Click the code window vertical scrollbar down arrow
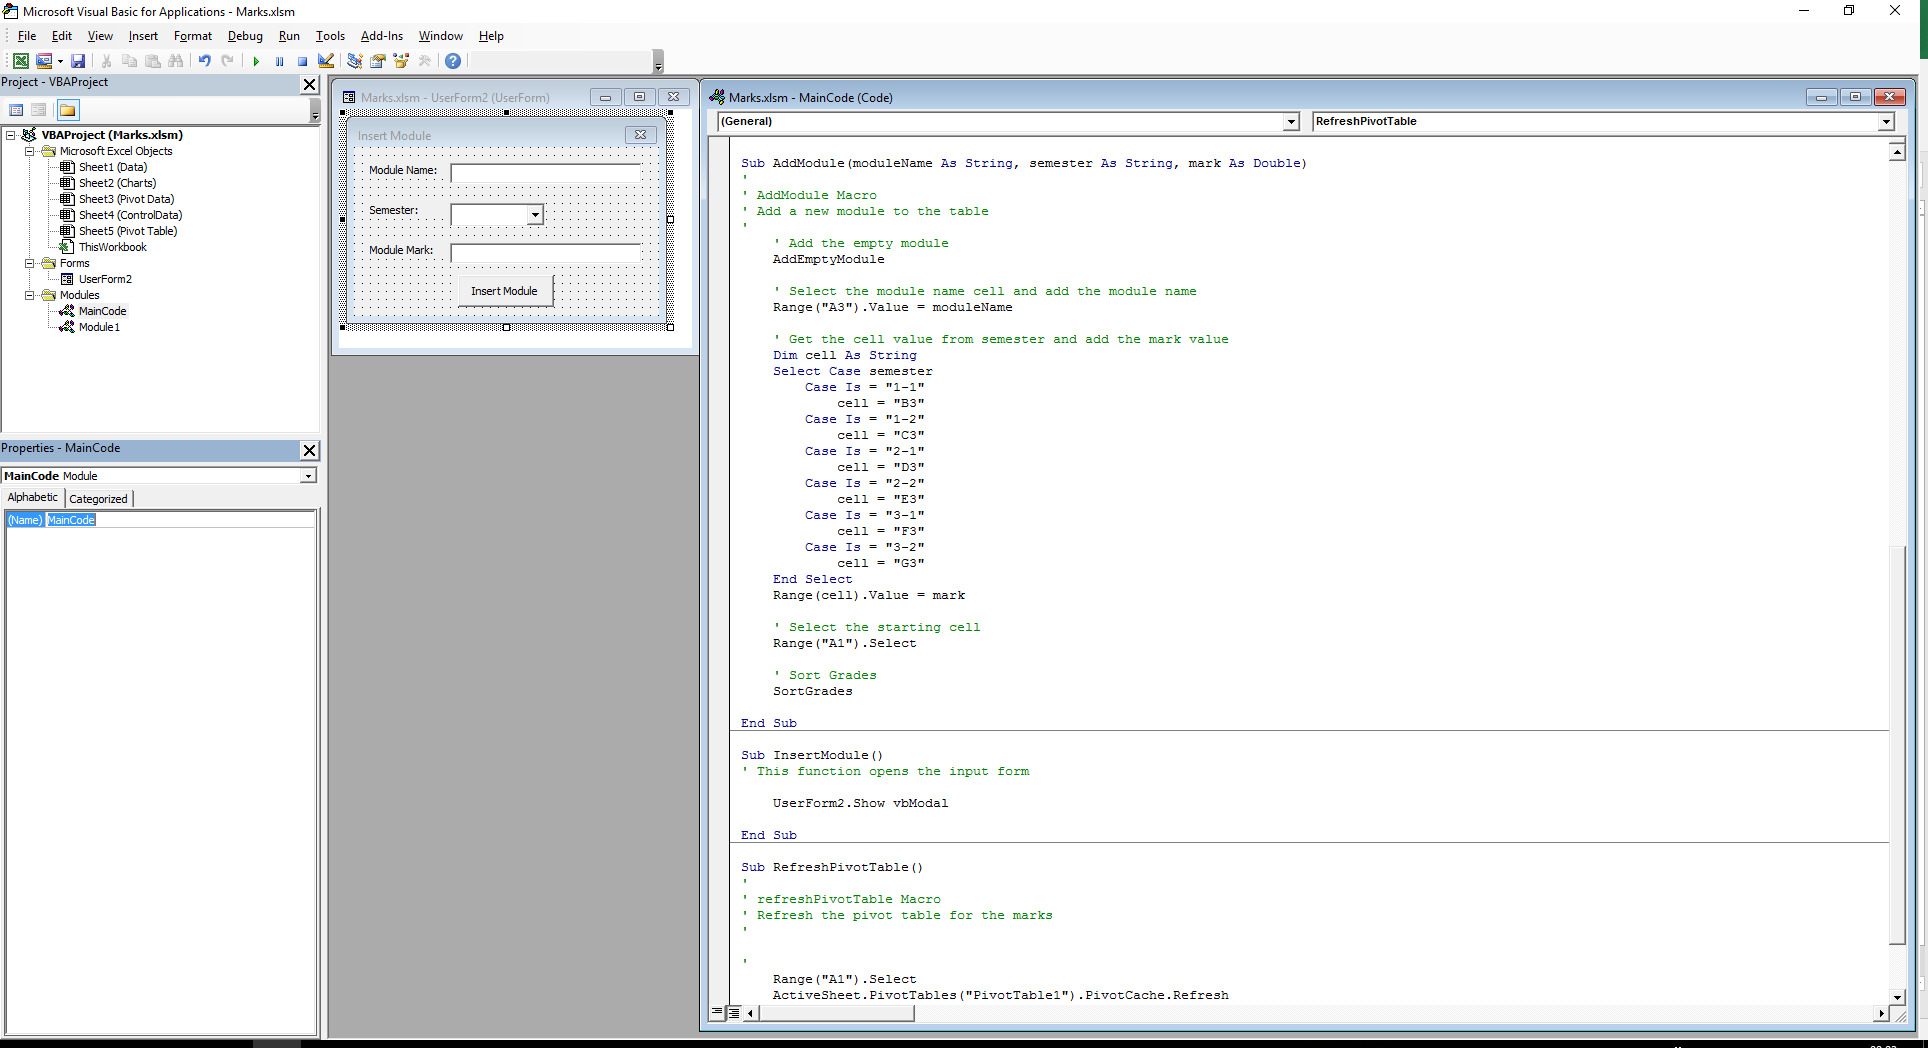This screenshot has height=1048, width=1928. [x=1897, y=997]
